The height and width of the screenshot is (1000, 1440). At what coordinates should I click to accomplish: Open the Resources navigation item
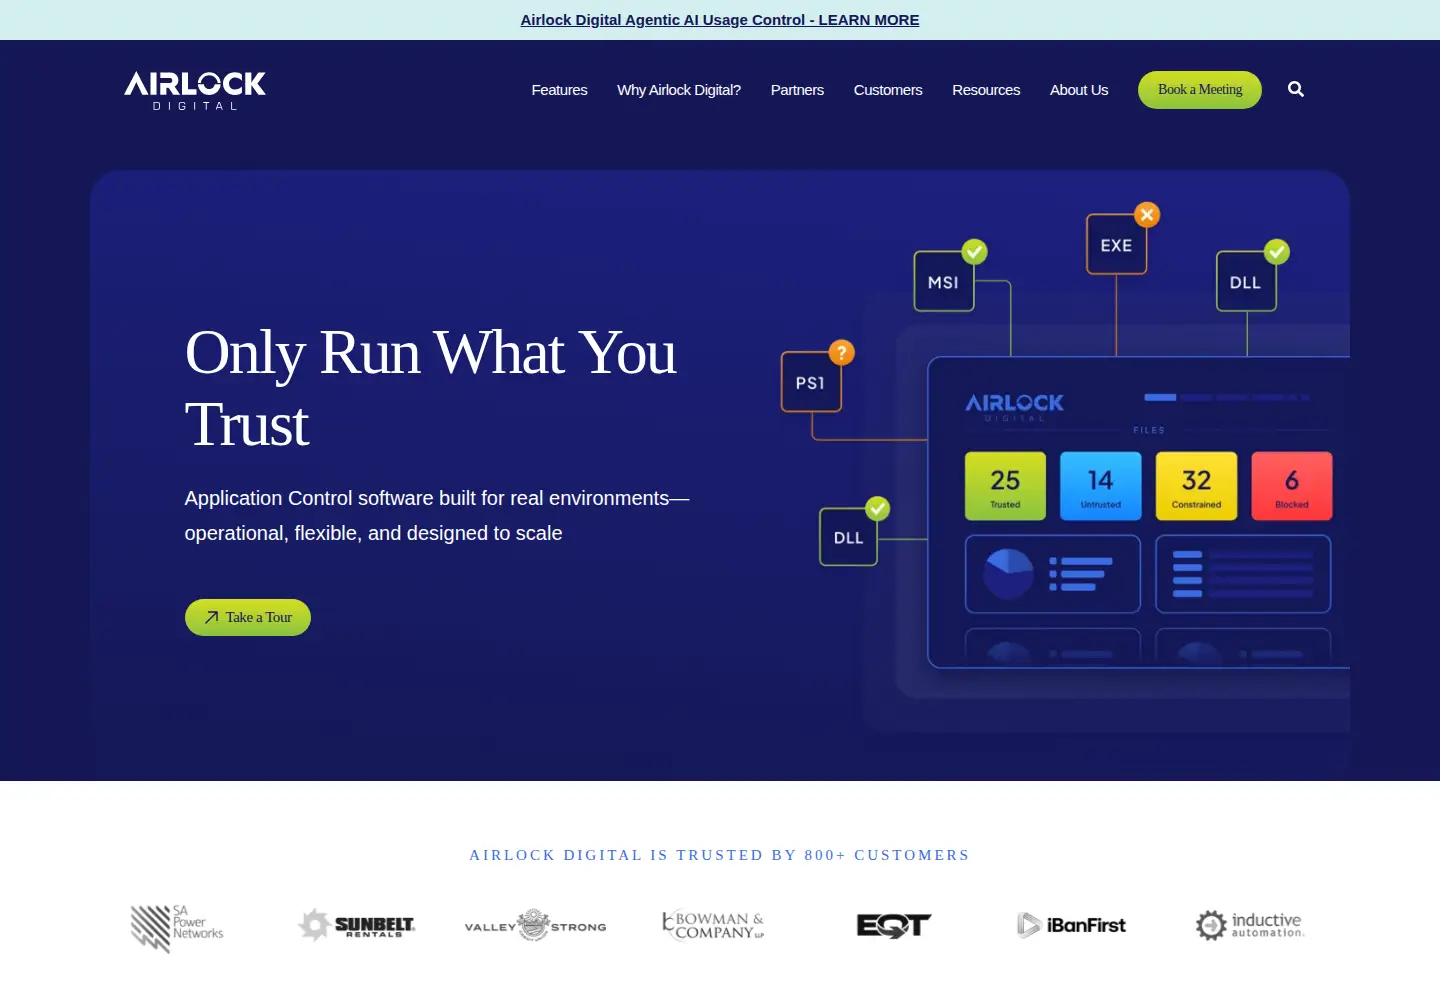coord(986,90)
